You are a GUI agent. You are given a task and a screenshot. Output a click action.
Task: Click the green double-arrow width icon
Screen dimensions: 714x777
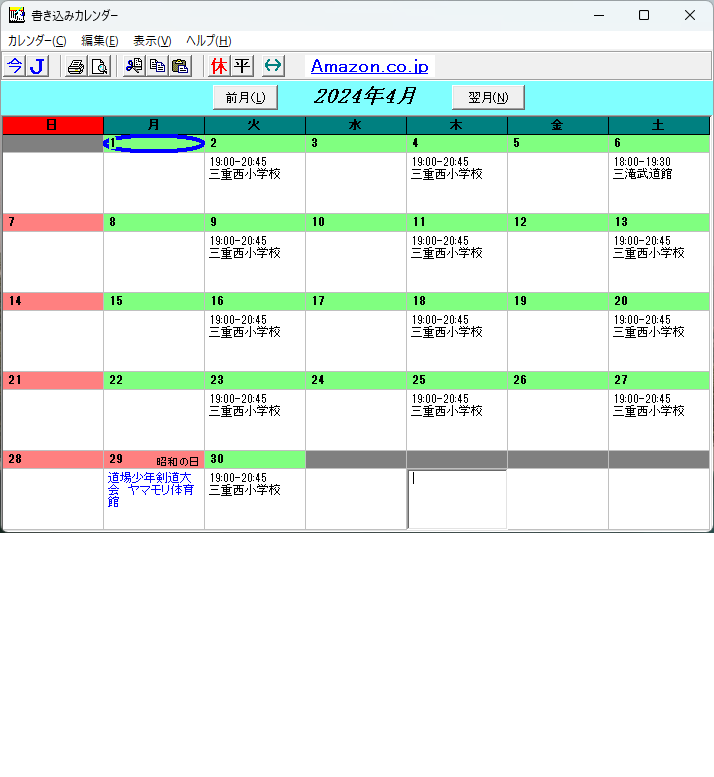[273, 66]
